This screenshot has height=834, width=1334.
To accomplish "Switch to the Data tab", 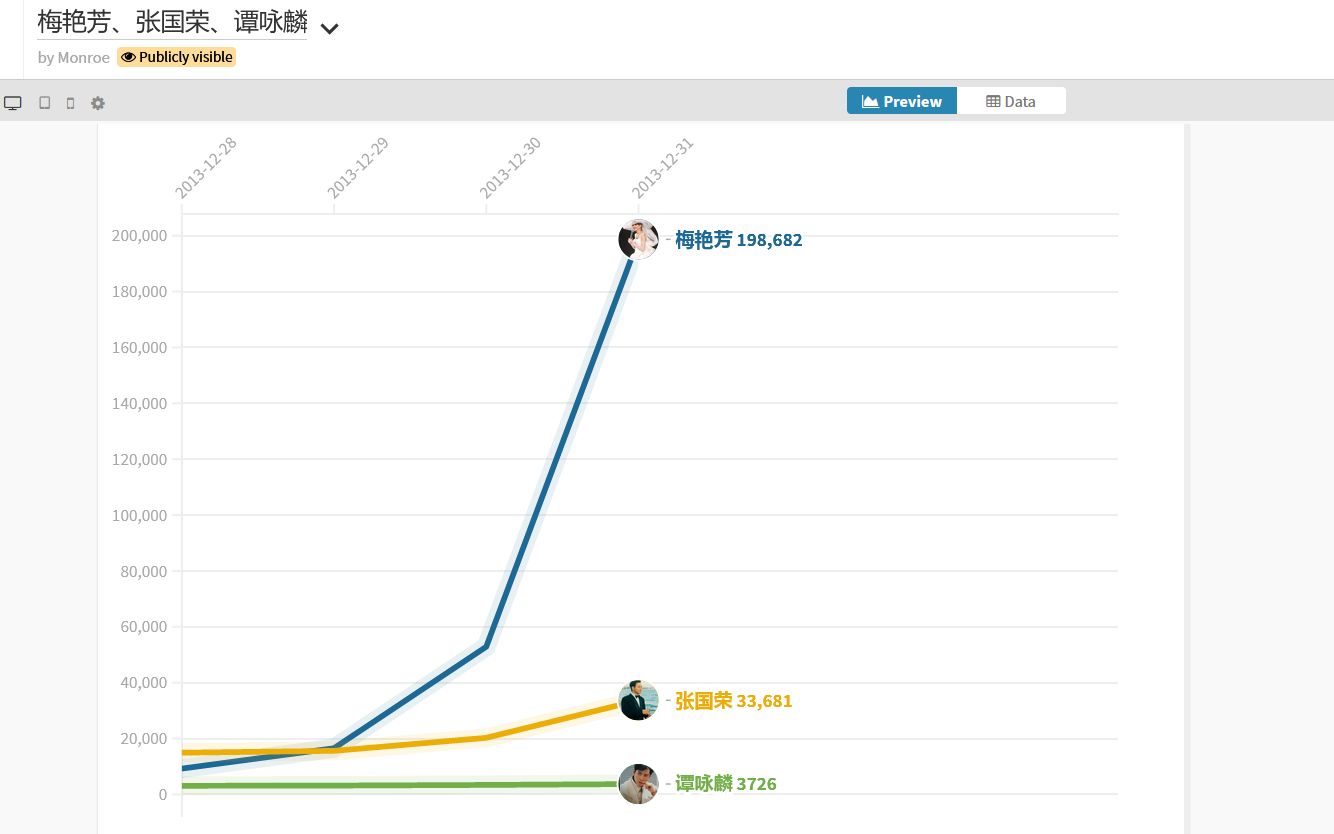I will pyautogui.click(x=1011, y=101).
